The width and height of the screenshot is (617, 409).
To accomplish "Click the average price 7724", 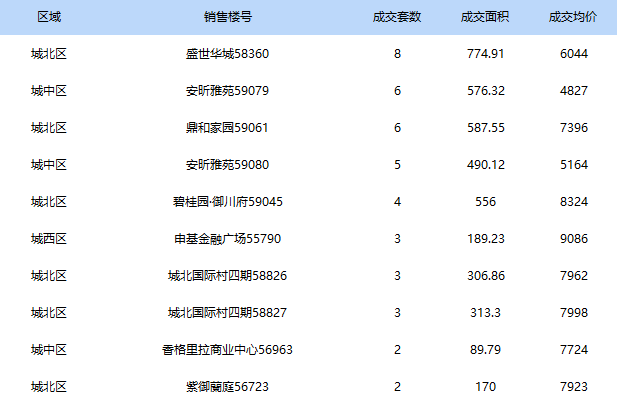I will [574, 350].
